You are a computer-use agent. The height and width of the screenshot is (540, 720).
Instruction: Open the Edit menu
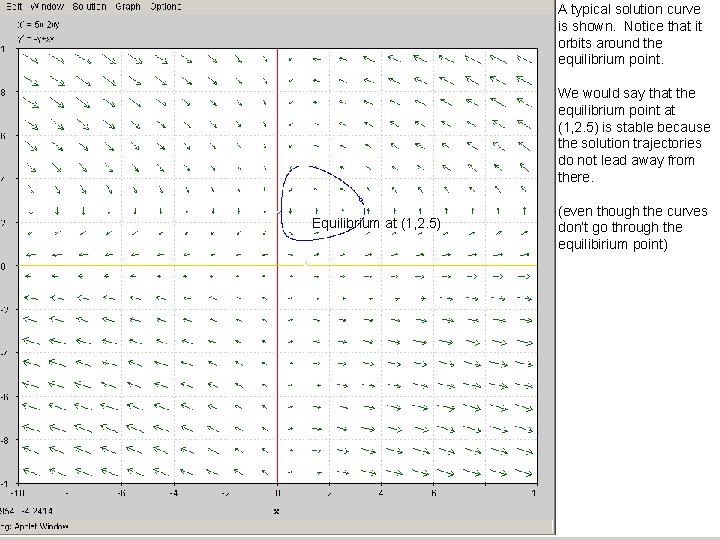14,6
